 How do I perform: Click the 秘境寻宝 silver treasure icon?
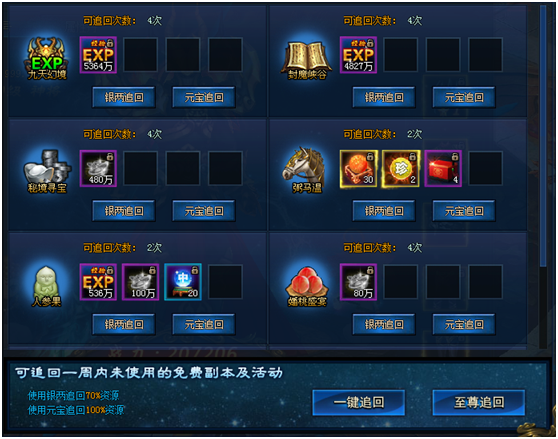47,171
